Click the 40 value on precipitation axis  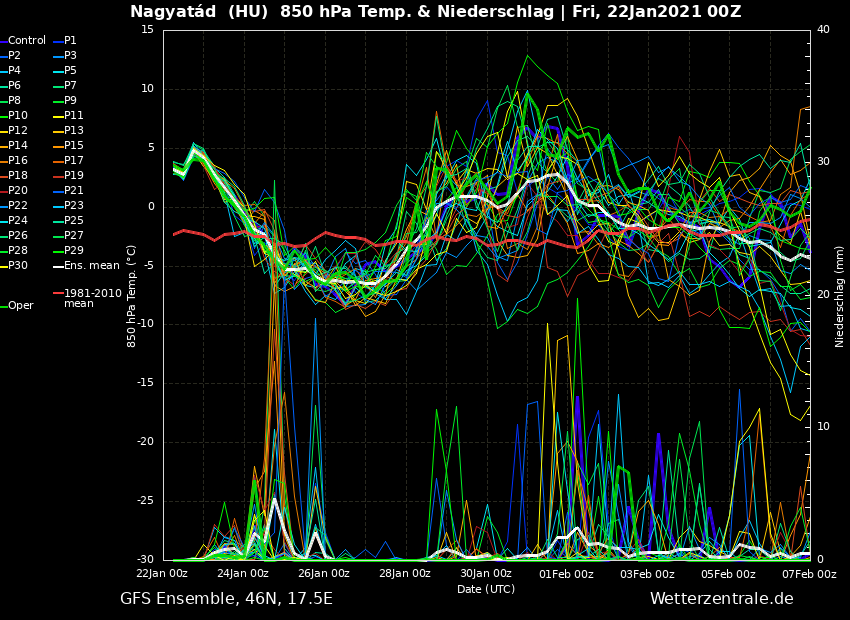tap(823, 30)
